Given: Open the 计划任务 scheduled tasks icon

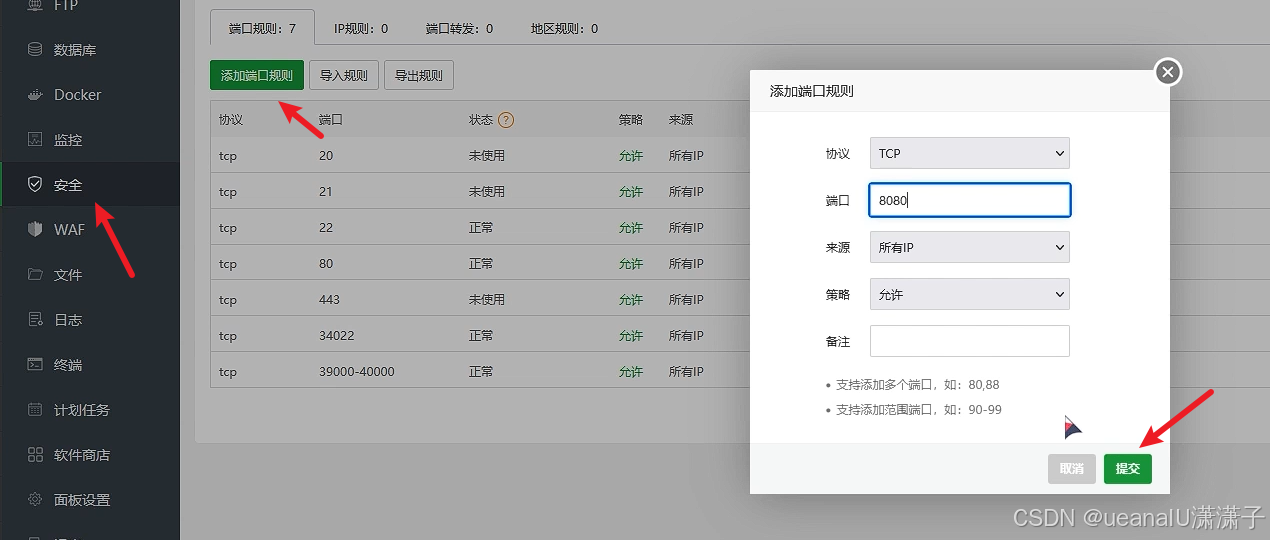Looking at the screenshot, I should coord(35,409).
